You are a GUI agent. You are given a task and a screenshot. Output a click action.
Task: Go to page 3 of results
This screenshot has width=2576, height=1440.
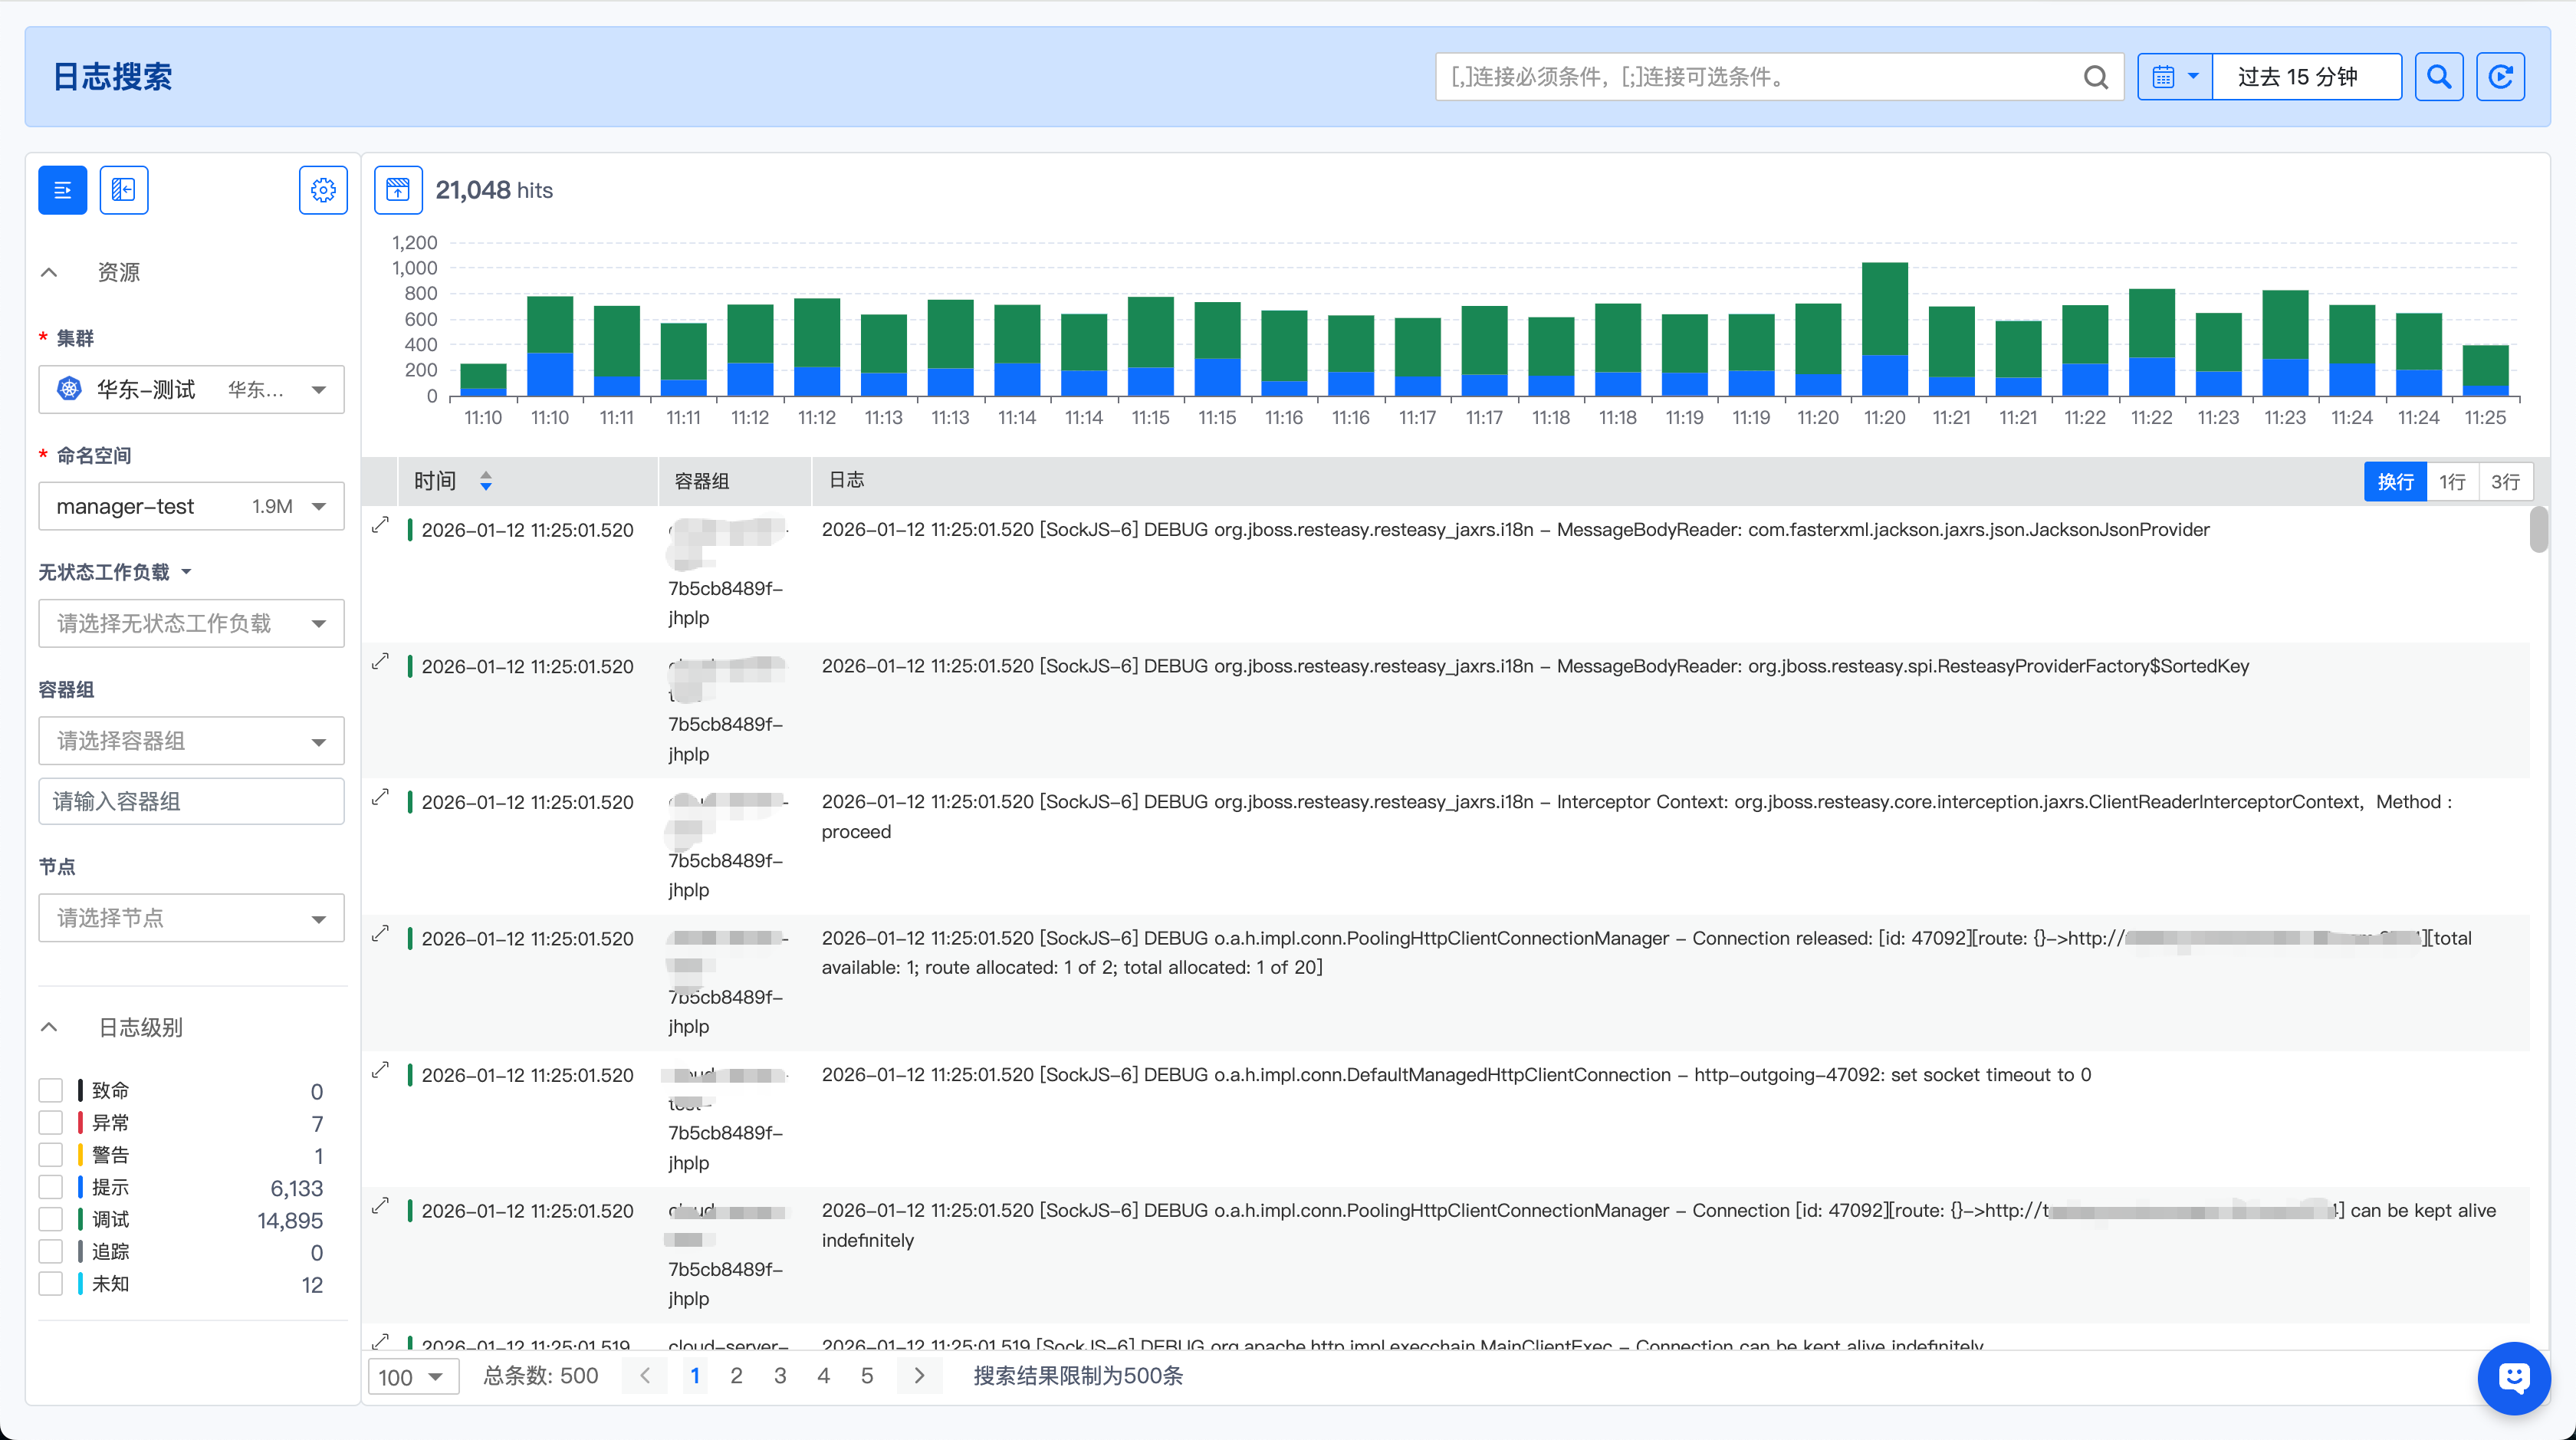[x=780, y=1376]
